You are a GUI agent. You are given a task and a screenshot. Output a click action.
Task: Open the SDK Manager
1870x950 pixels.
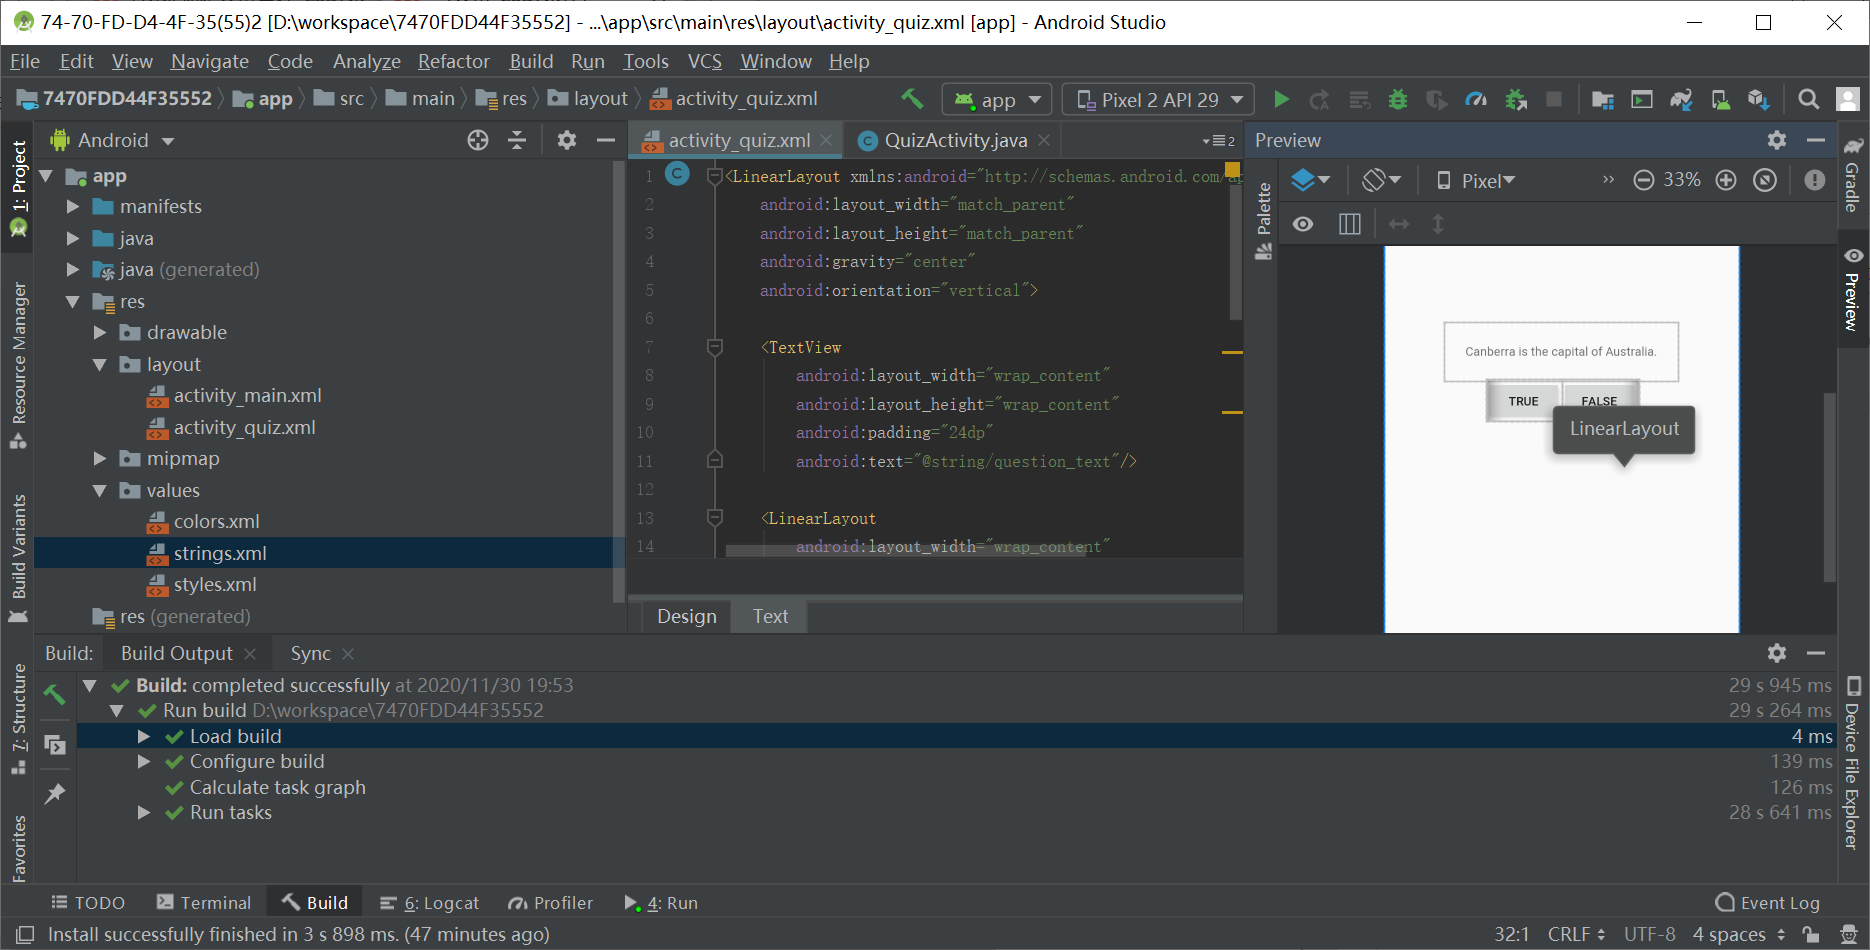point(1760,99)
